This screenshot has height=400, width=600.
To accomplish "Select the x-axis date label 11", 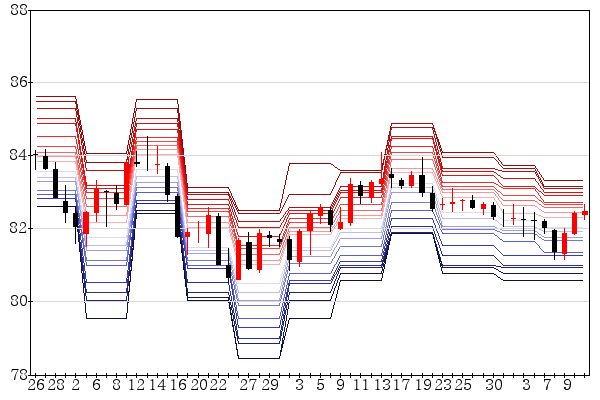I will [361, 384].
